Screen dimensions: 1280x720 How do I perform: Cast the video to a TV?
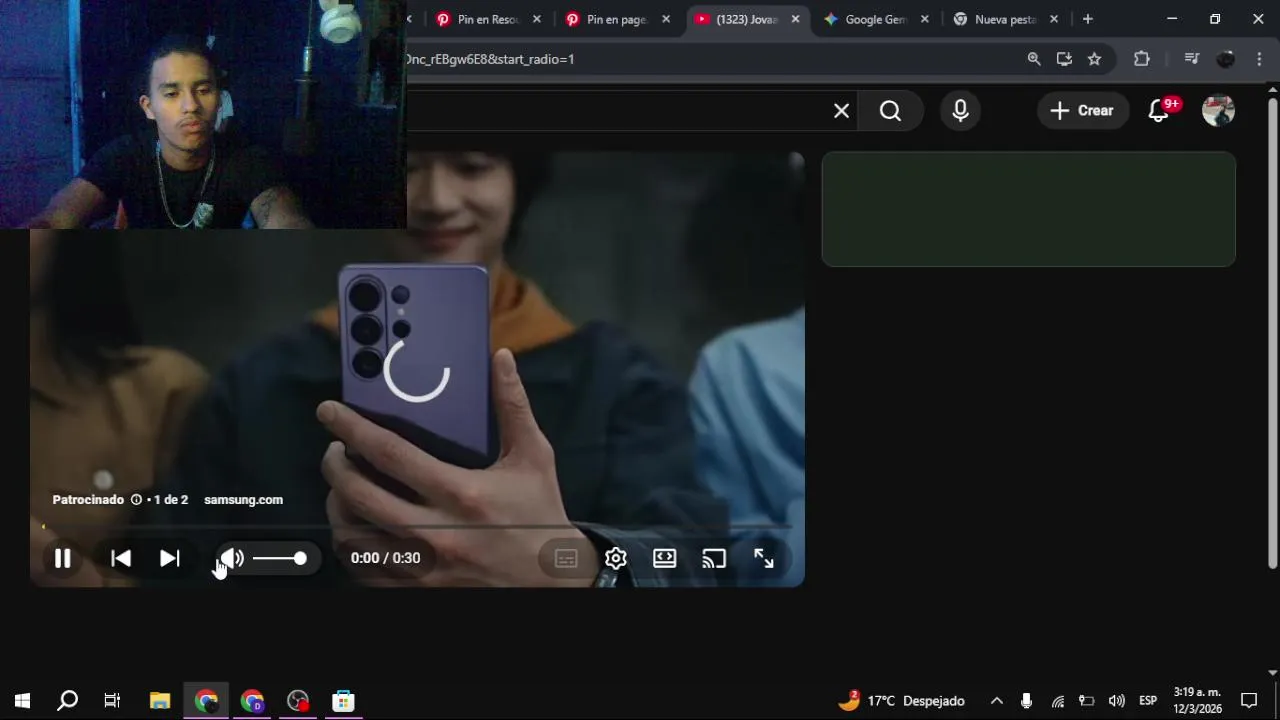point(714,558)
